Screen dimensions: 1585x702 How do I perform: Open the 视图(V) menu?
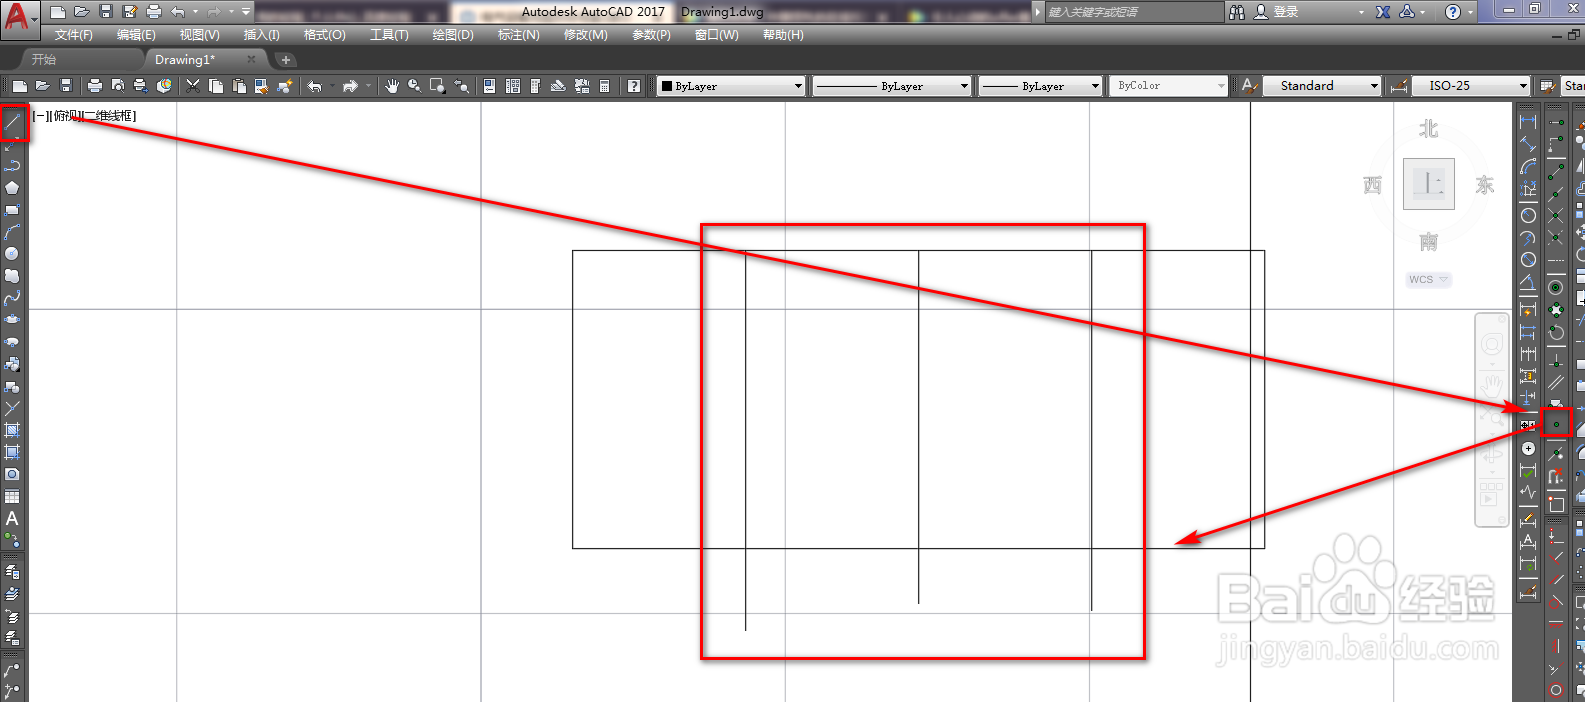pos(199,35)
